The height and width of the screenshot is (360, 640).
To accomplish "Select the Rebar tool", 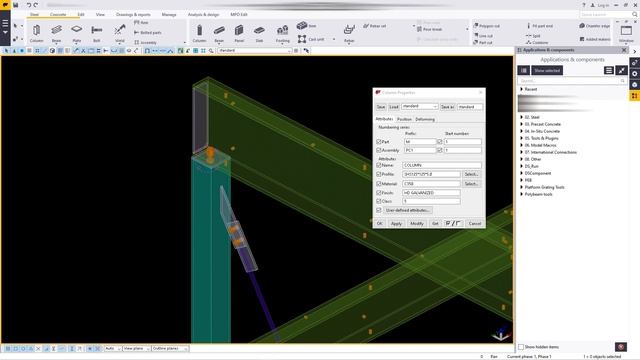I will click(349, 33).
